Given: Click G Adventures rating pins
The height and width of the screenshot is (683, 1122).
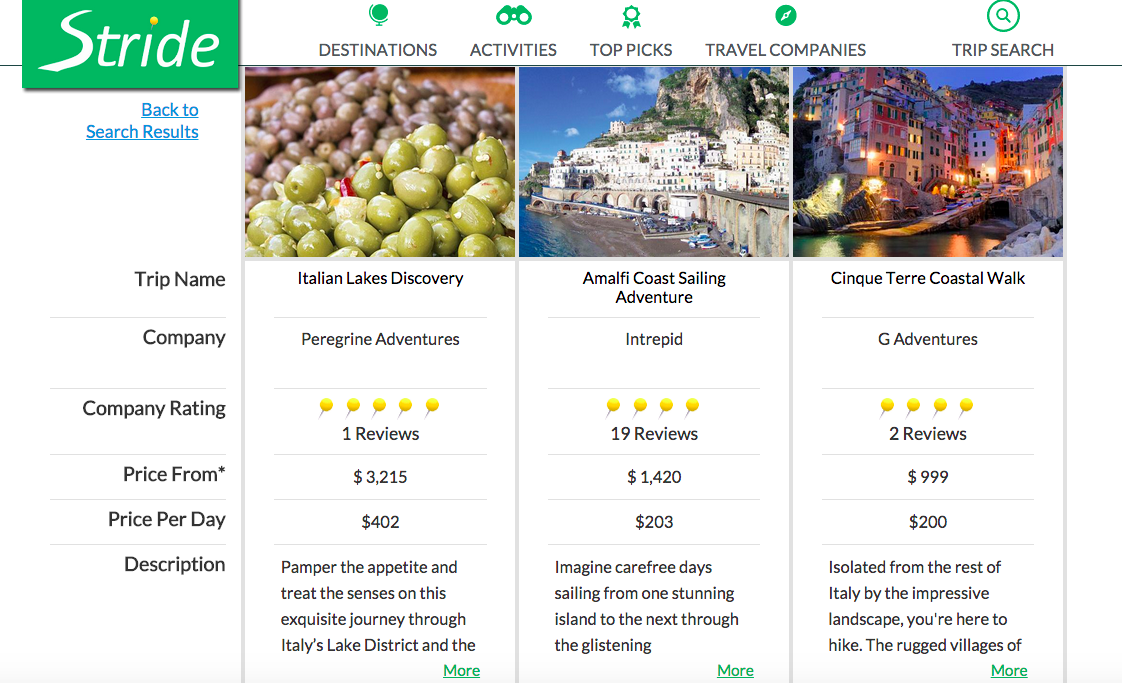Looking at the screenshot, I should pyautogui.click(x=927, y=406).
